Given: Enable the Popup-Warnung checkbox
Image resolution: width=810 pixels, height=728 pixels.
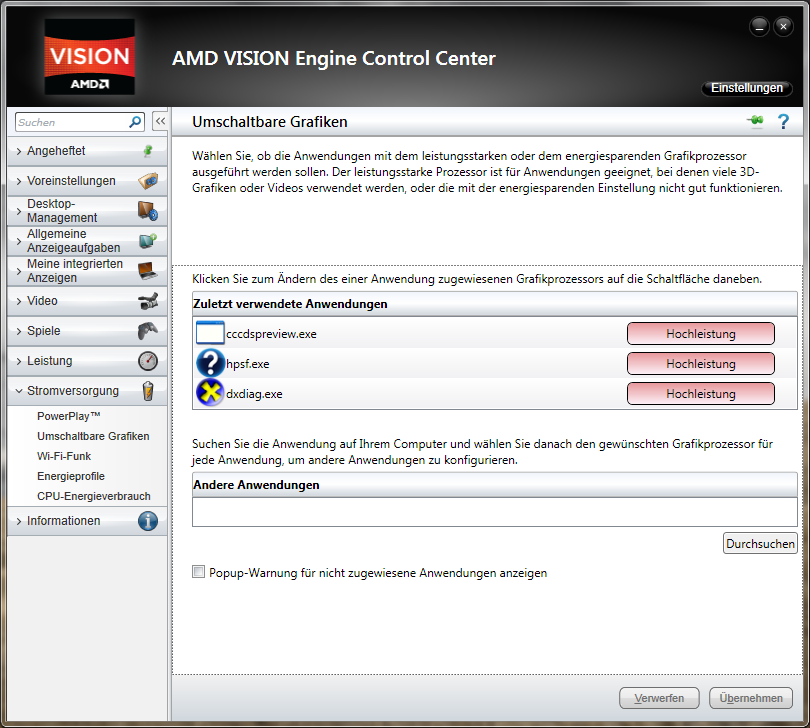Looking at the screenshot, I should pos(198,572).
